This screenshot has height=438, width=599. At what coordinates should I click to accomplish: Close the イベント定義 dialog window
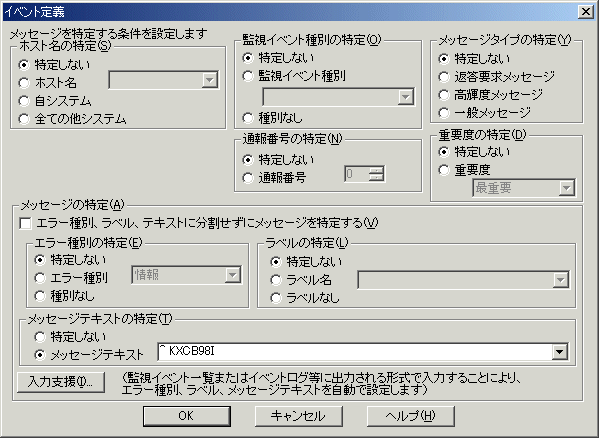tap(586, 12)
